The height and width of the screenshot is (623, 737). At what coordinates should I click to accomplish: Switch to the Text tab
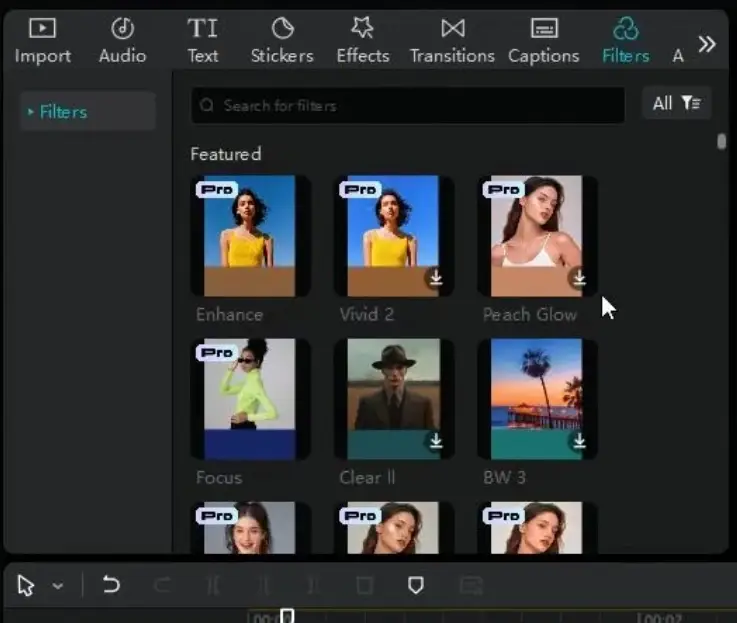(203, 41)
